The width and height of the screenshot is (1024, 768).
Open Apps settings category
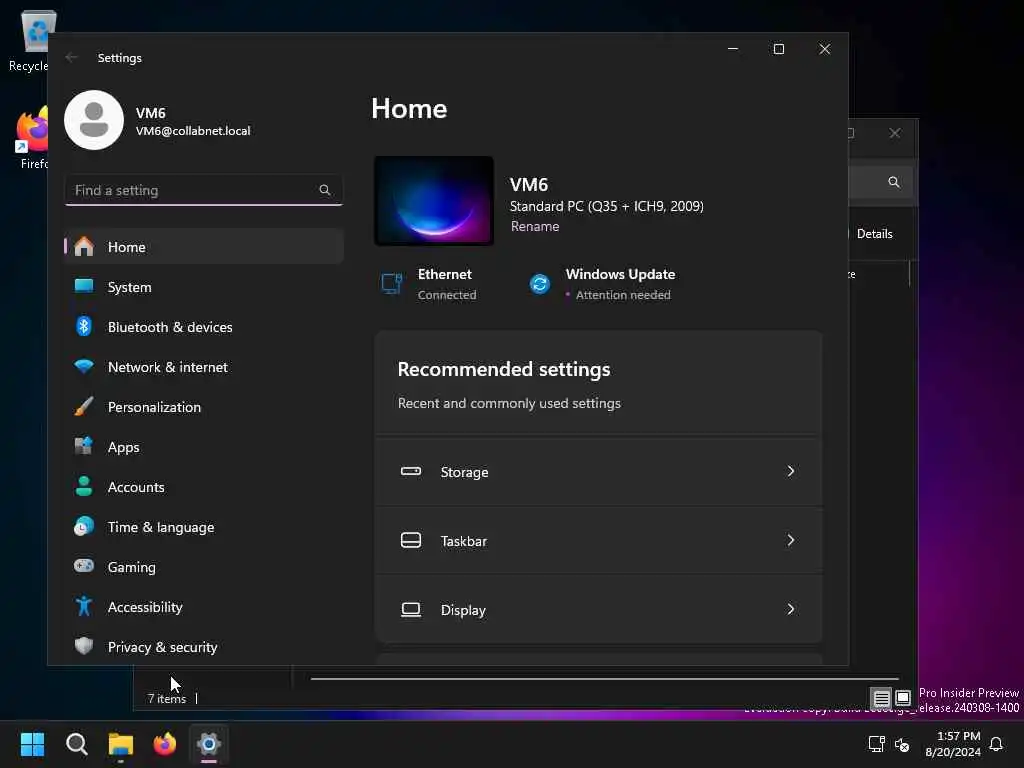204,447
